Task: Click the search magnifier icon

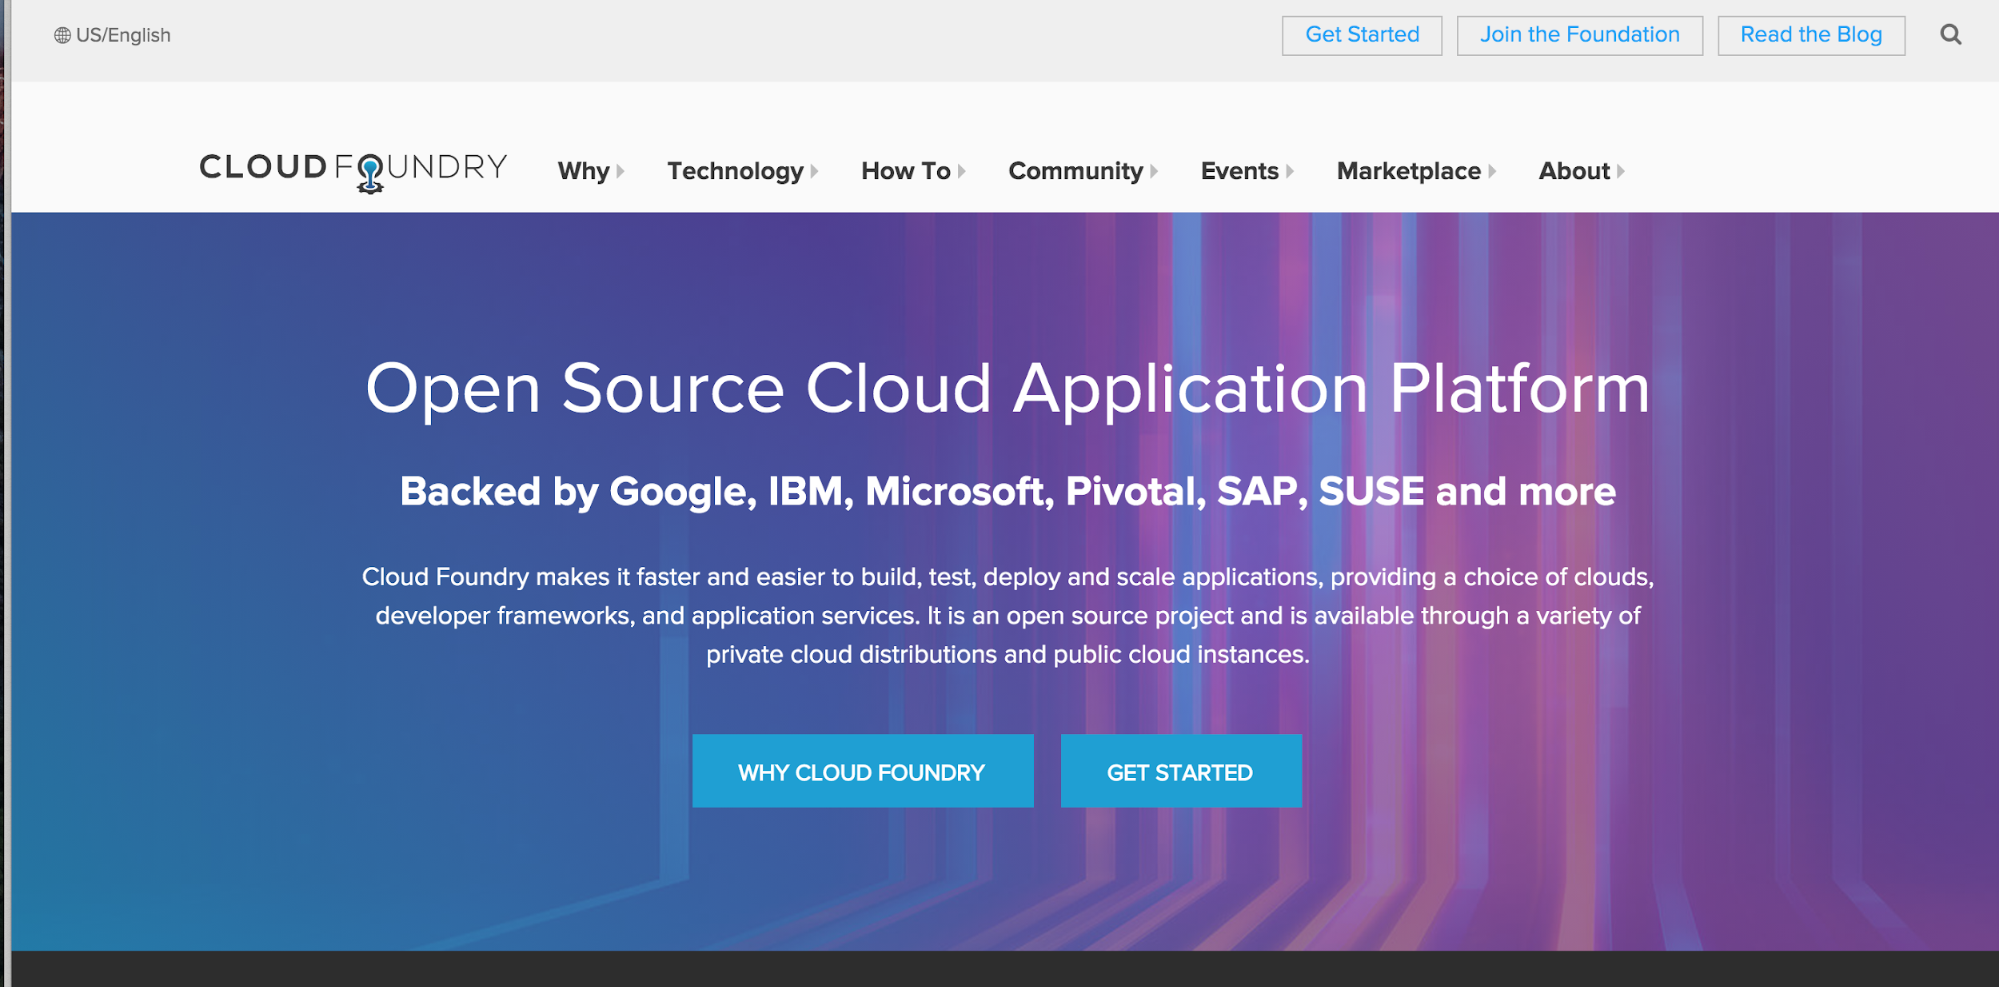Action: coord(1950,35)
